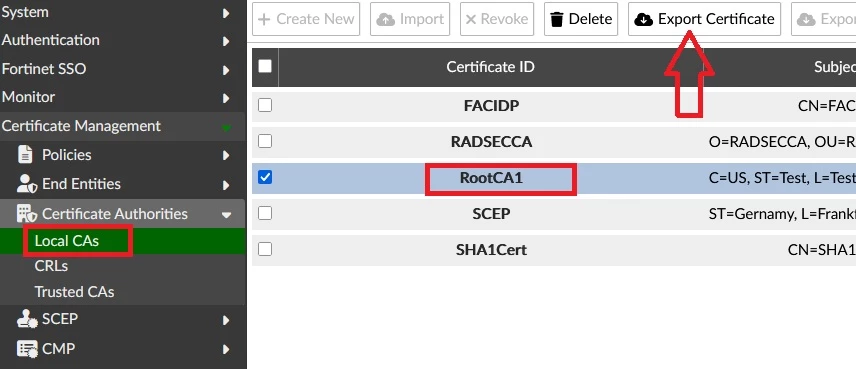856x369 pixels.
Task: Click the O=RADSECCA subject cell
Action: [782, 142]
